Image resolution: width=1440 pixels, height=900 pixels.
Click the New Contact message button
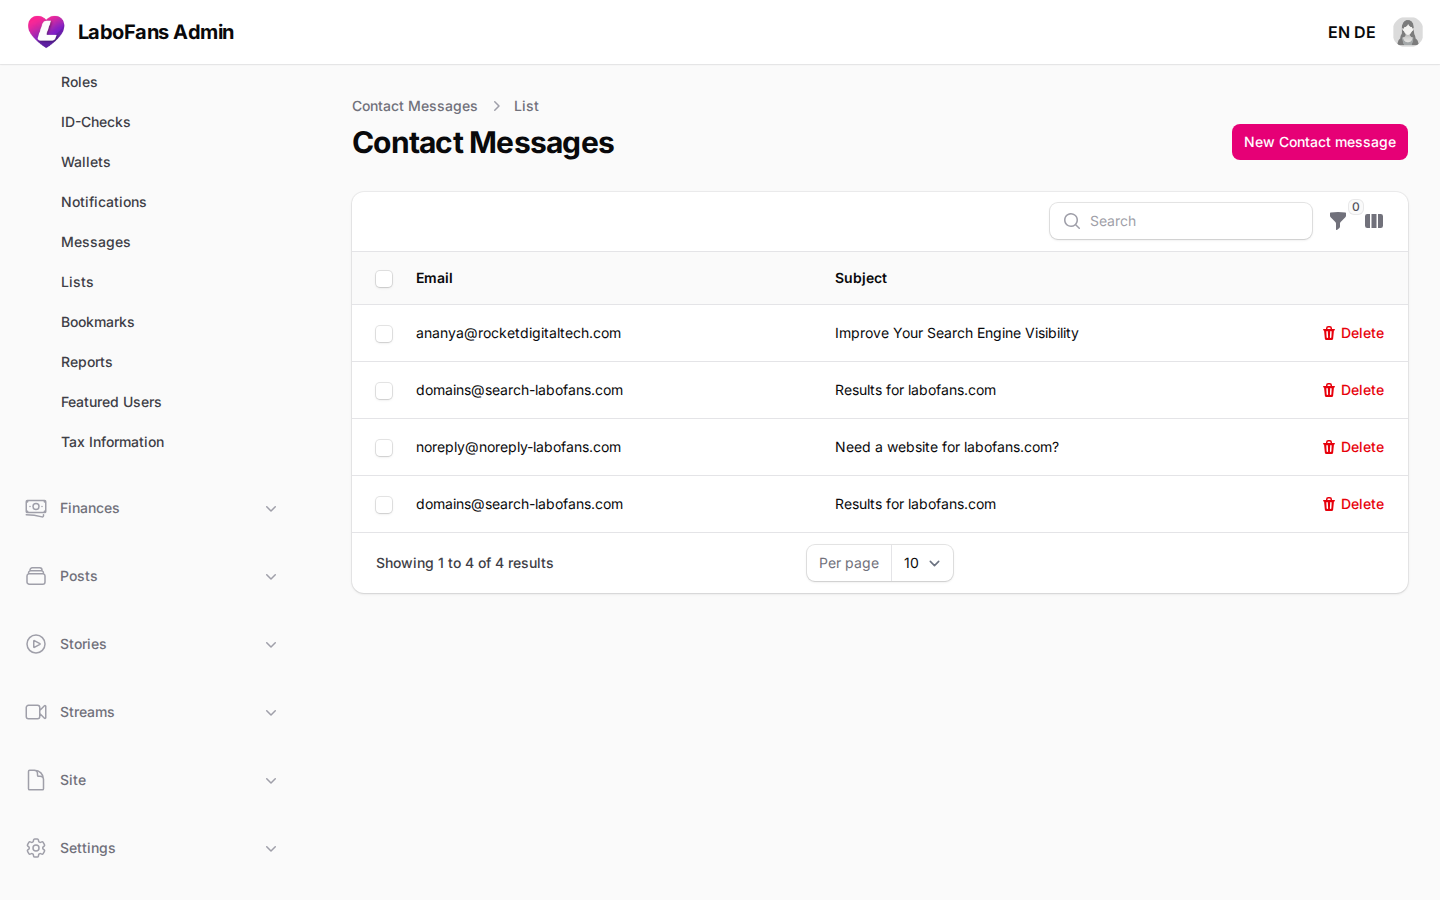pyautogui.click(x=1320, y=142)
